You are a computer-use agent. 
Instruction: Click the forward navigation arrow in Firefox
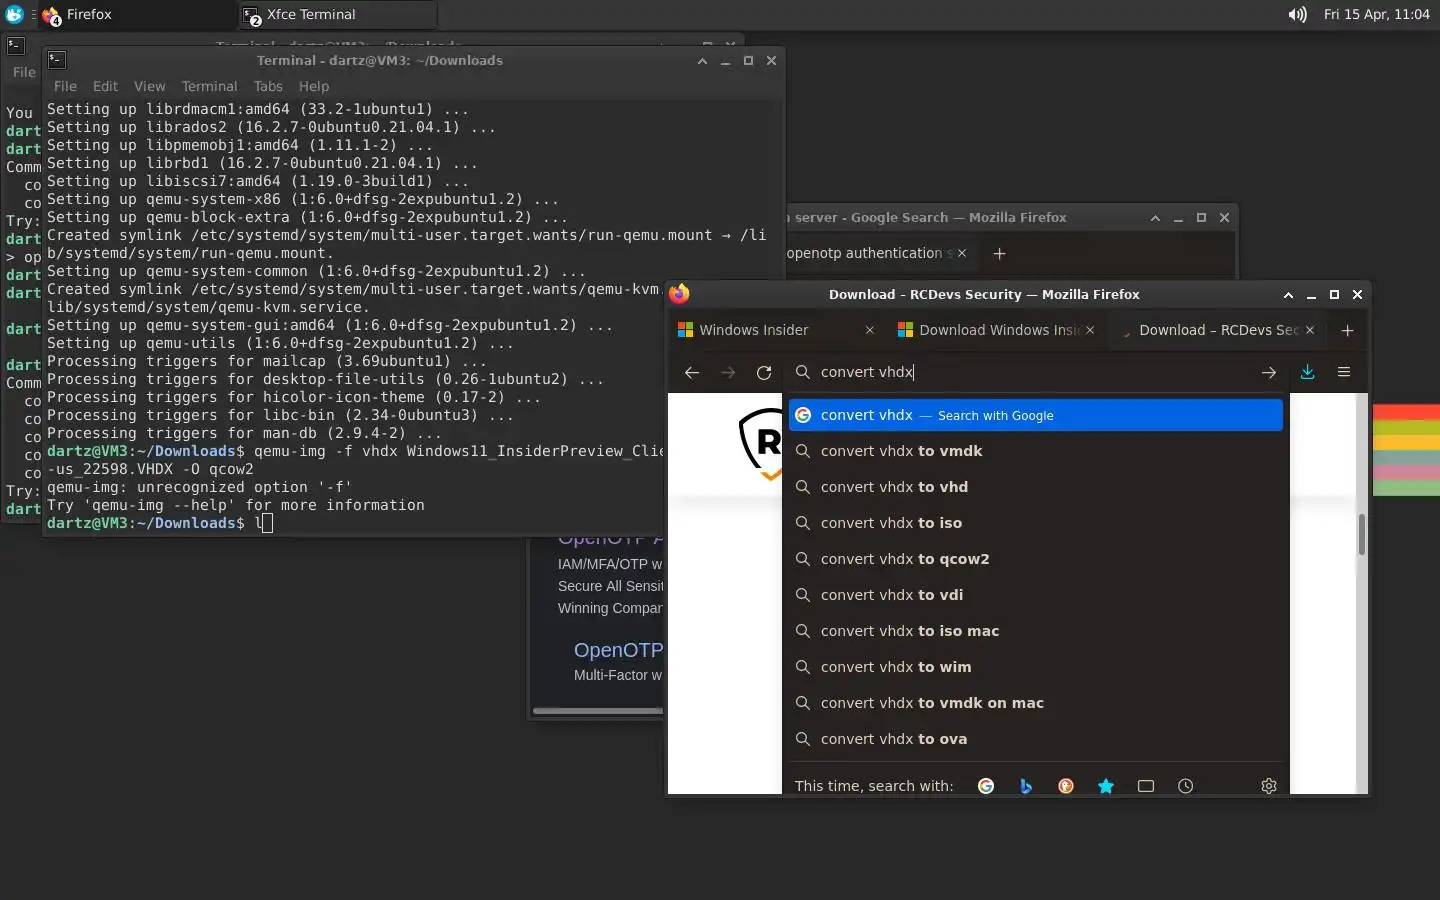[728, 372]
